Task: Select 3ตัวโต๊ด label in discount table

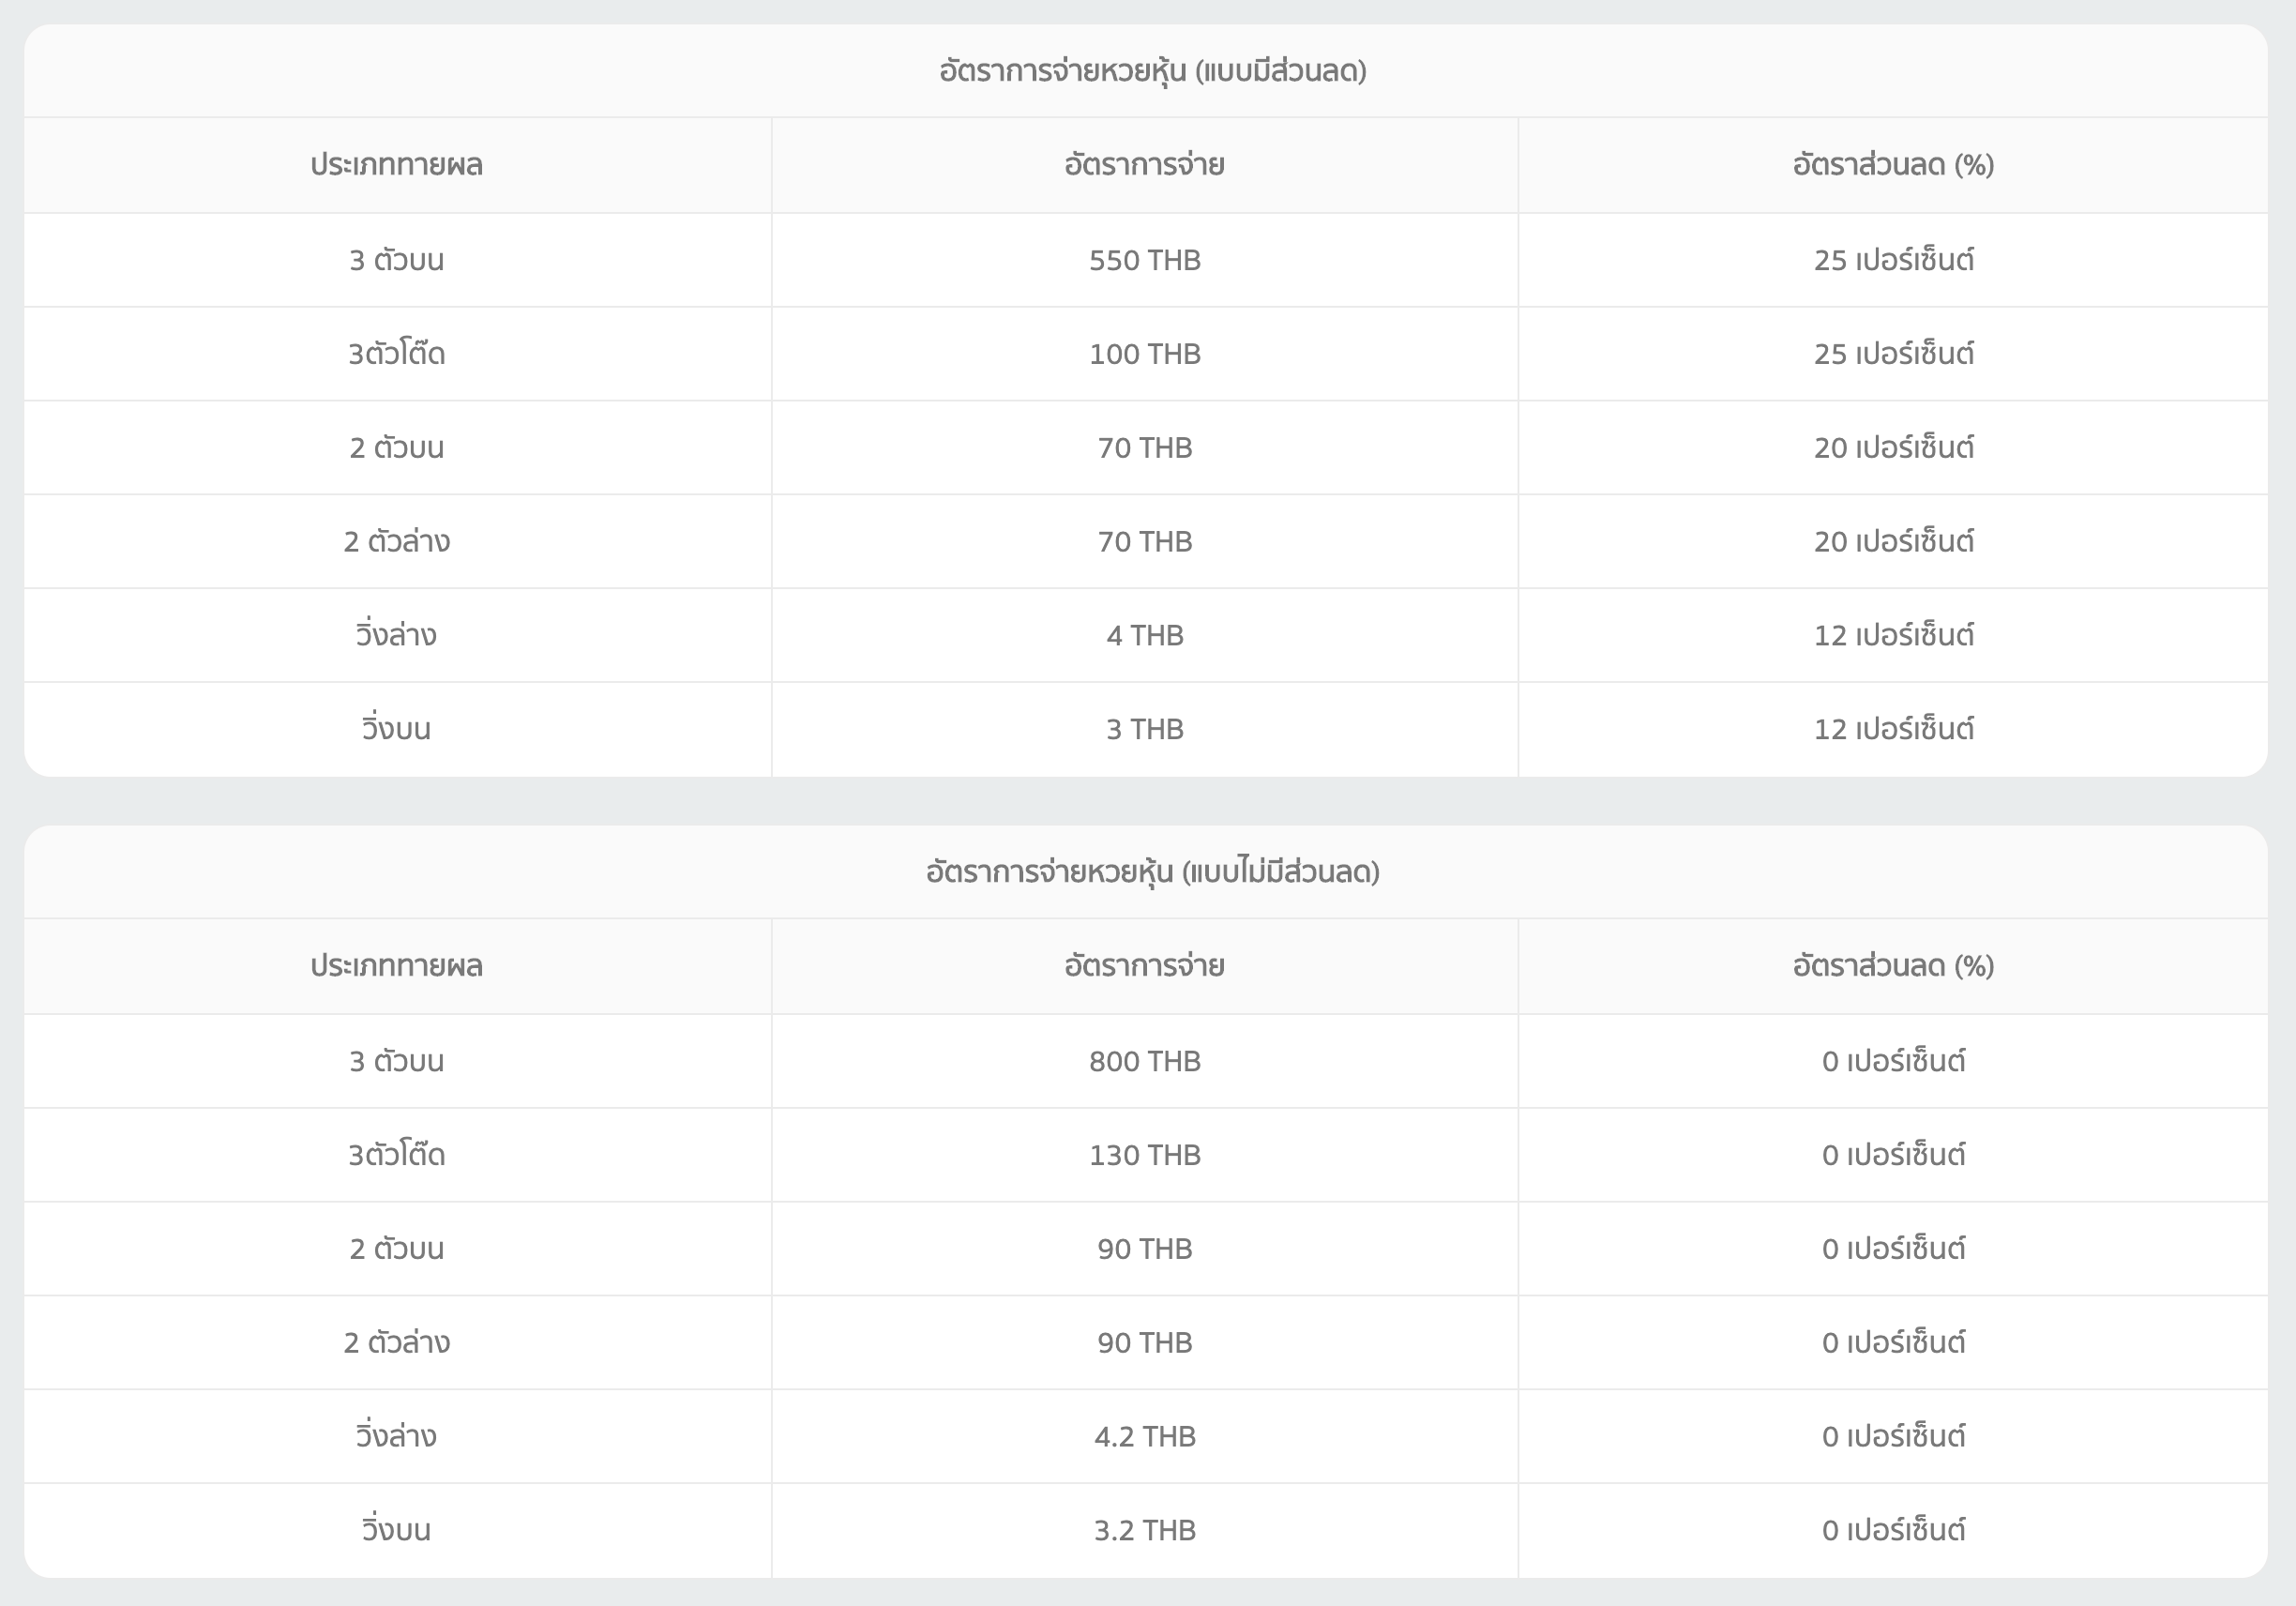Action: (396, 354)
